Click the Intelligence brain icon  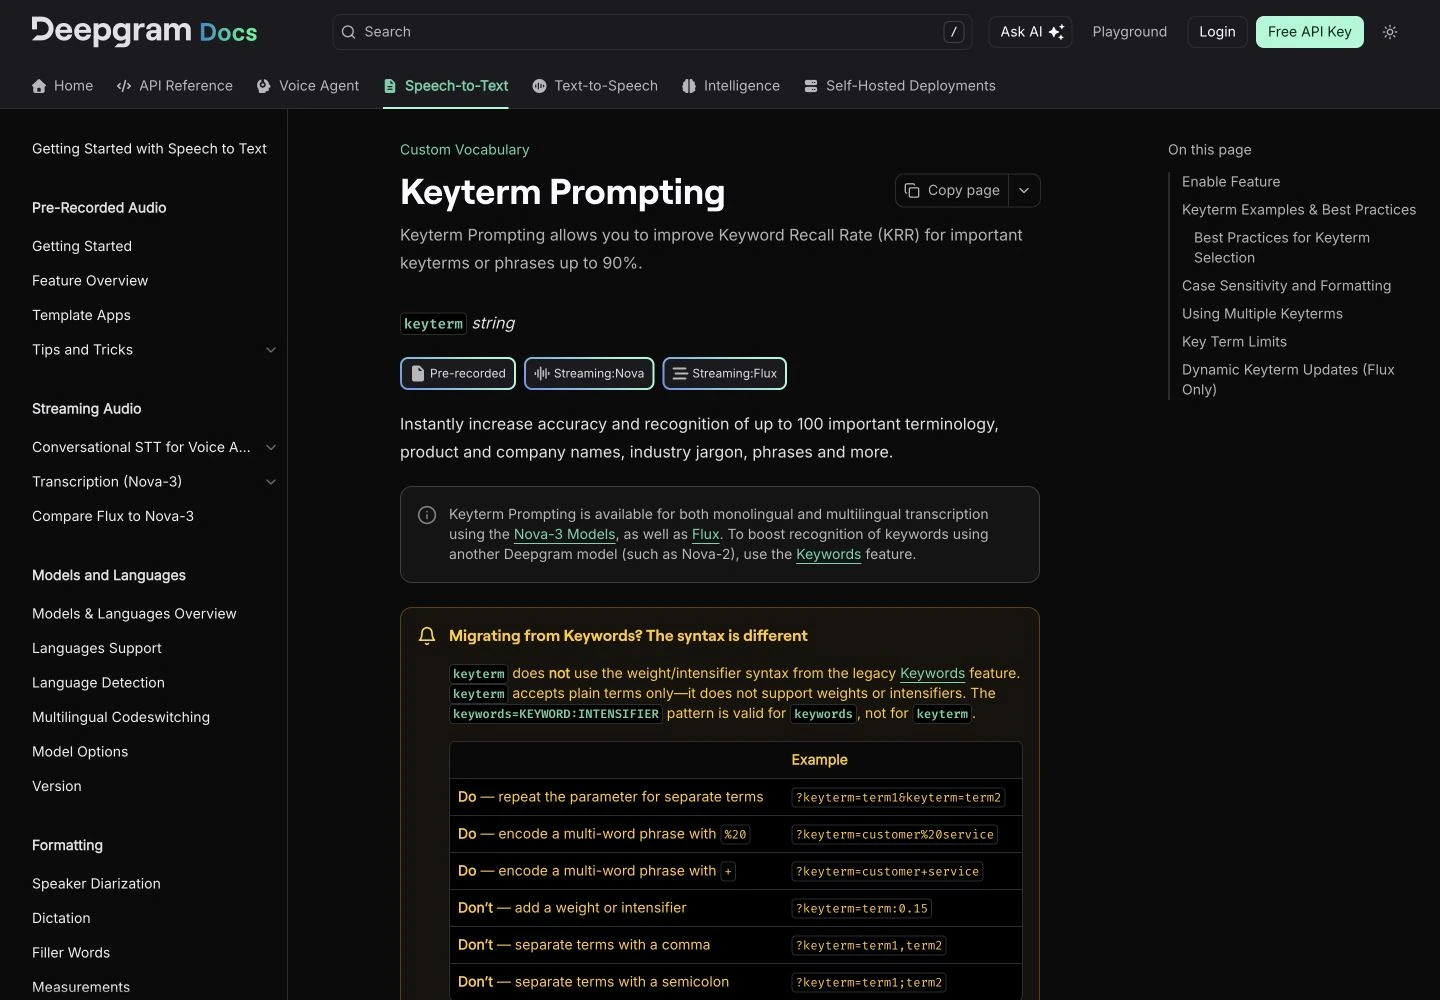689,86
